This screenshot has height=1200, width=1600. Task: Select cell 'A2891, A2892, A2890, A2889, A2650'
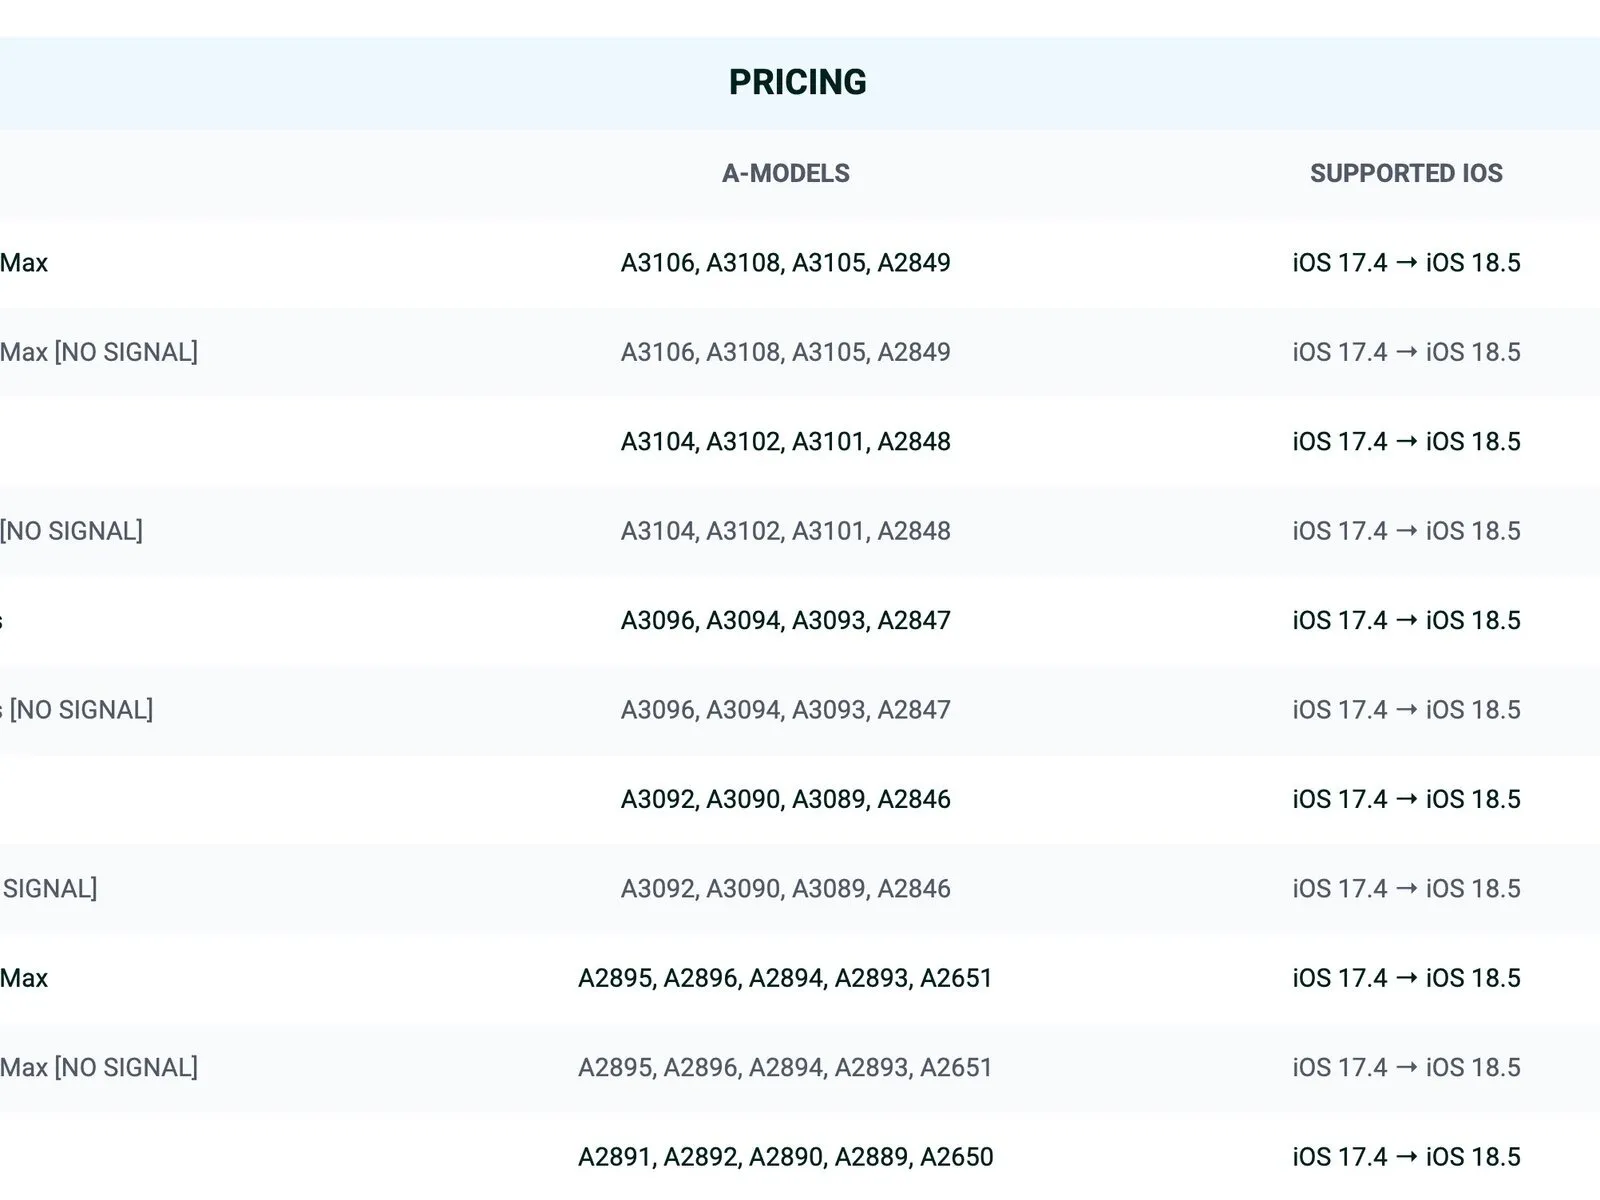click(786, 1157)
